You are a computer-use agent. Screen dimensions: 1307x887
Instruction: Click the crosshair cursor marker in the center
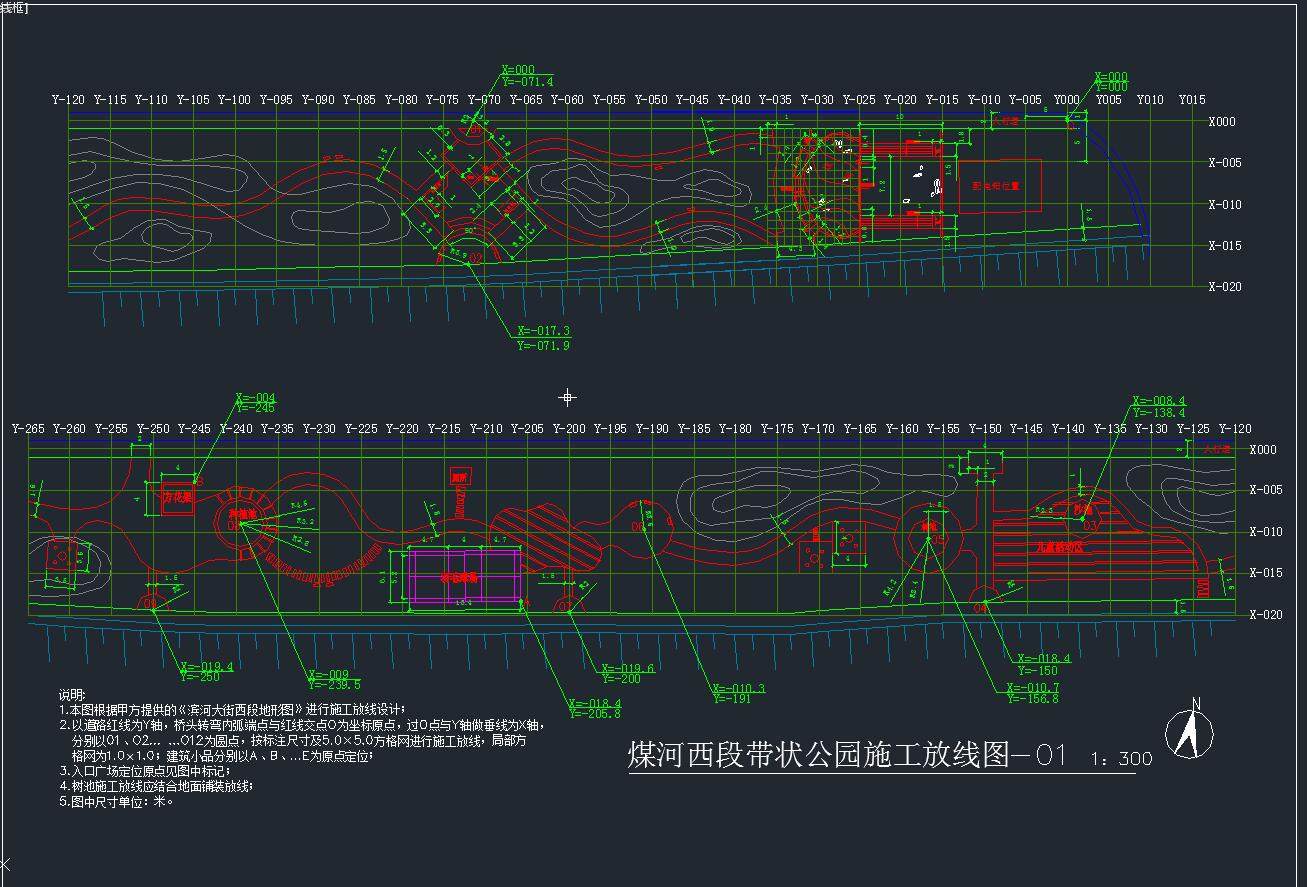[567, 397]
